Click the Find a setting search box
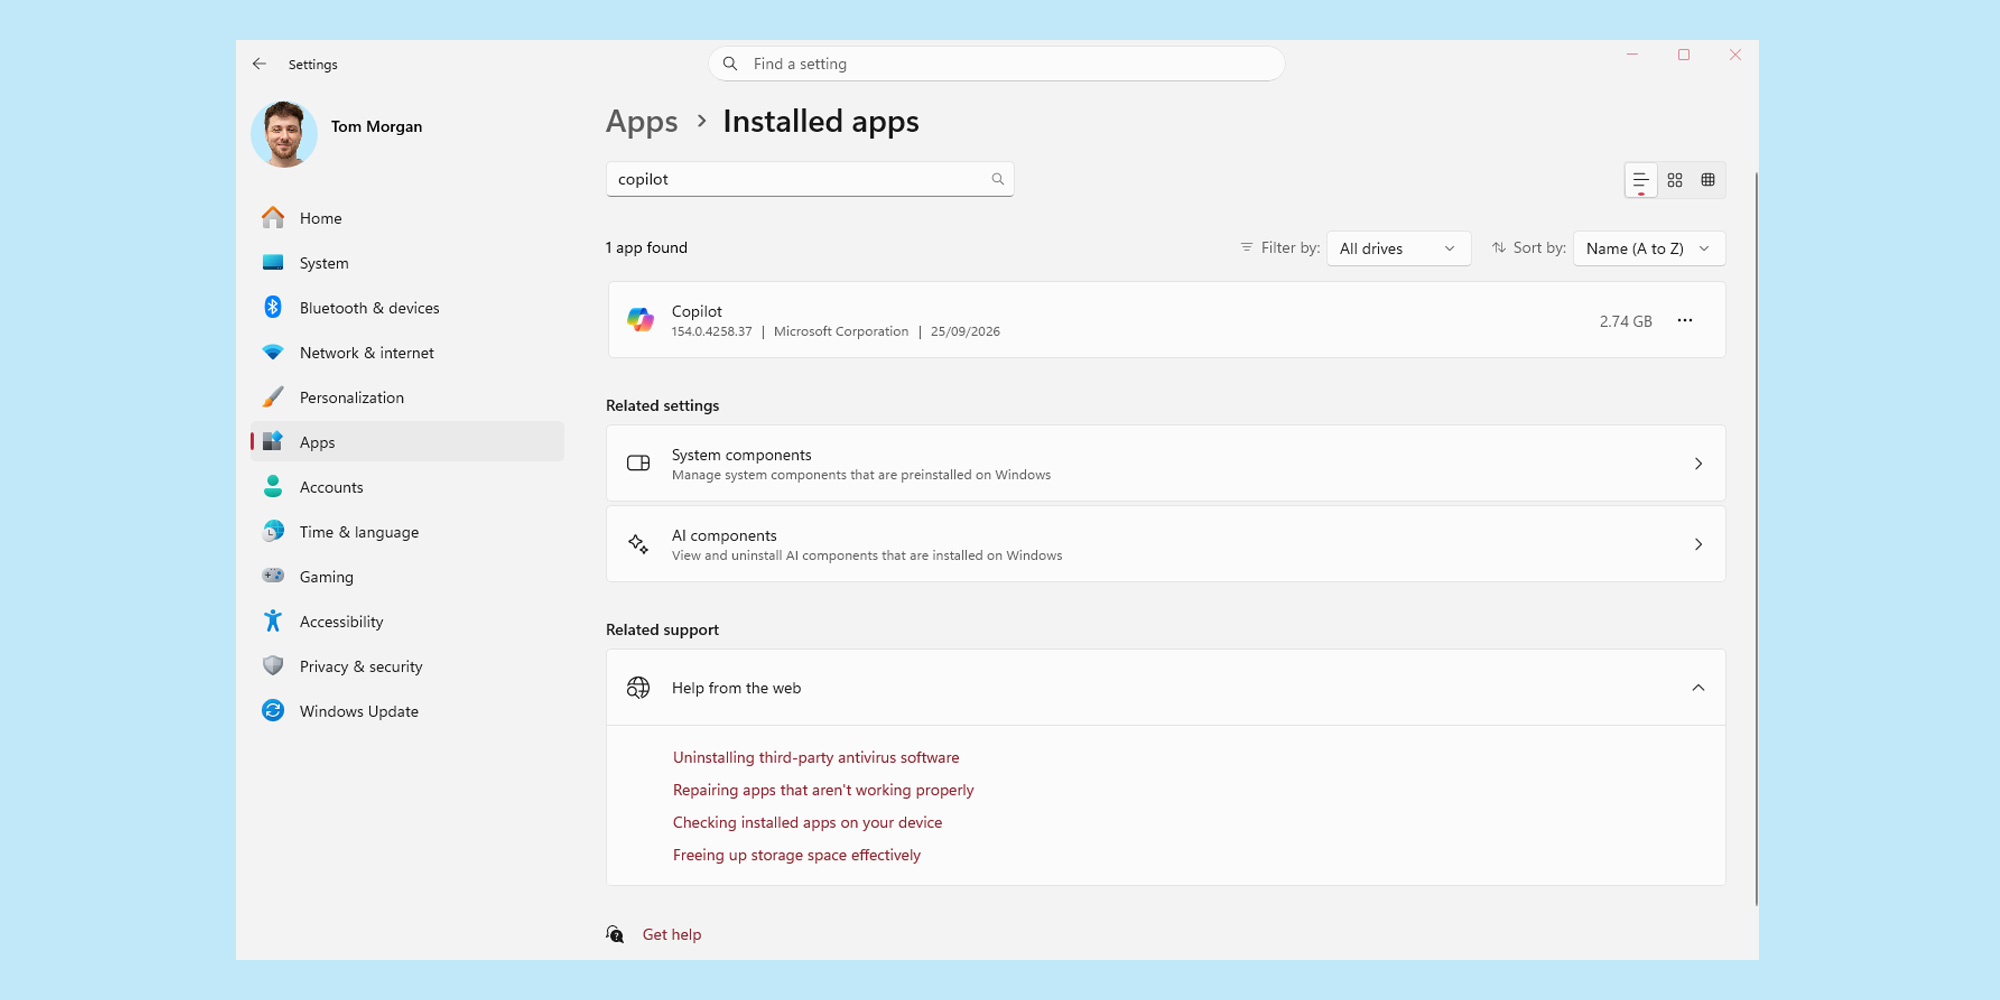The image size is (2000, 1000). point(996,64)
